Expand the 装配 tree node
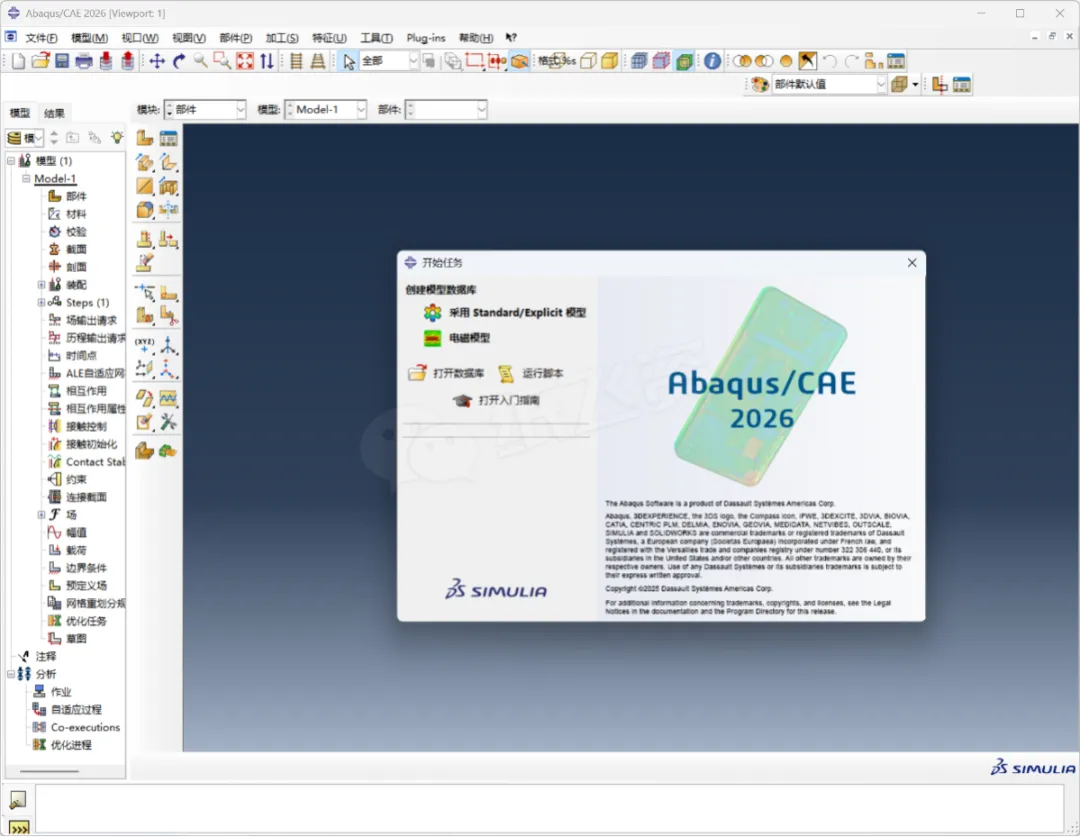1080x837 pixels. click(41, 285)
